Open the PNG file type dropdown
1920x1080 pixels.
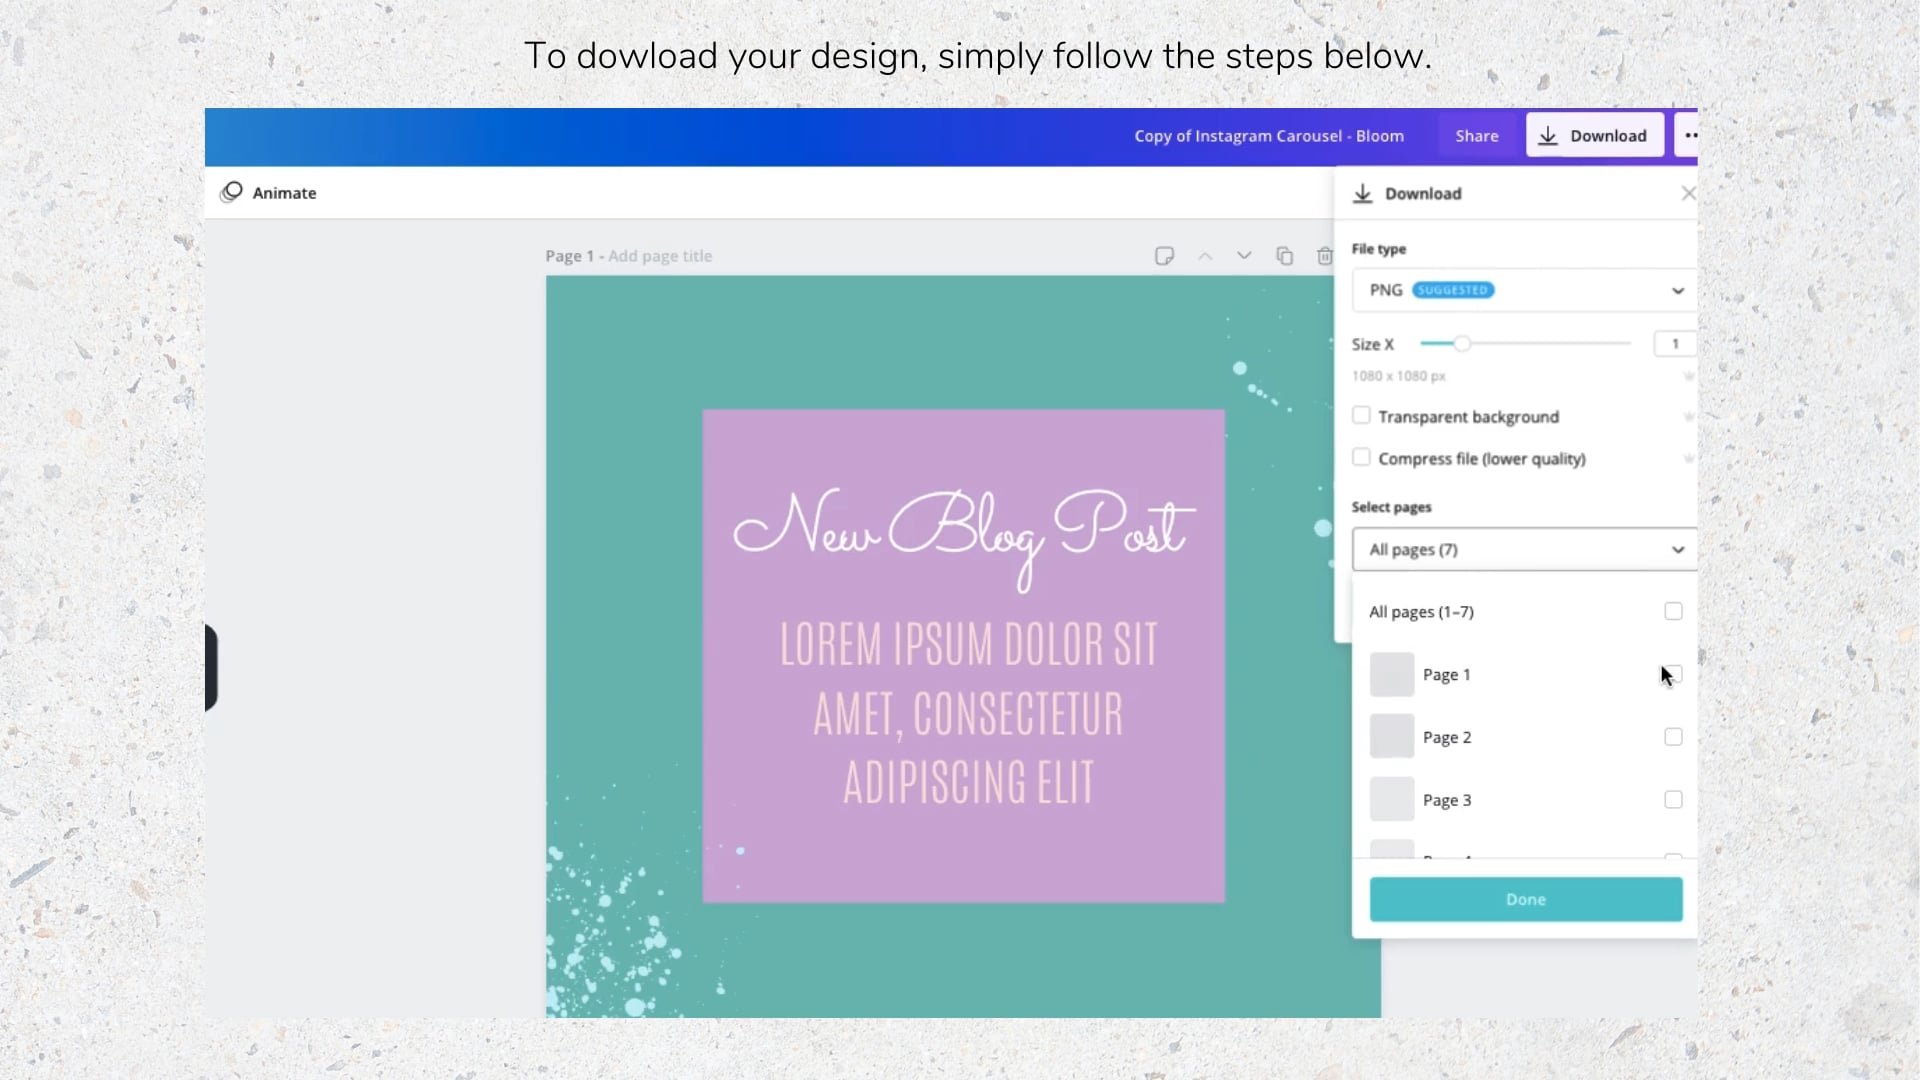tap(1524, 290)
